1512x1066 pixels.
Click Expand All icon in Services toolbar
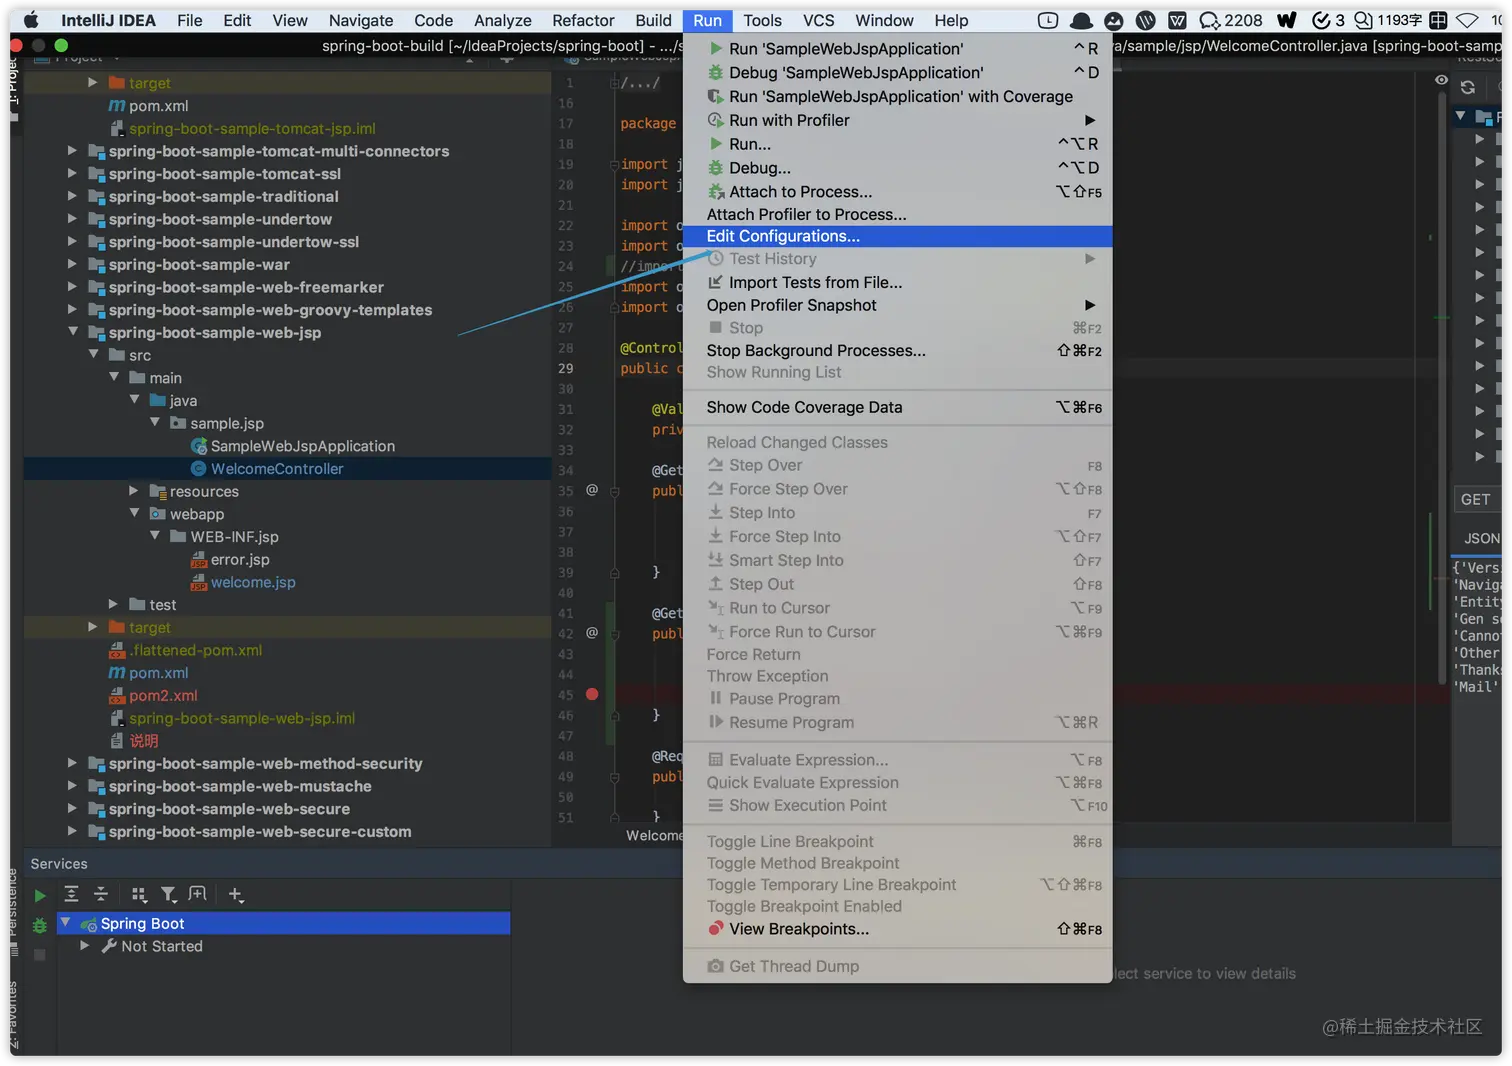(x=71, y=894)
